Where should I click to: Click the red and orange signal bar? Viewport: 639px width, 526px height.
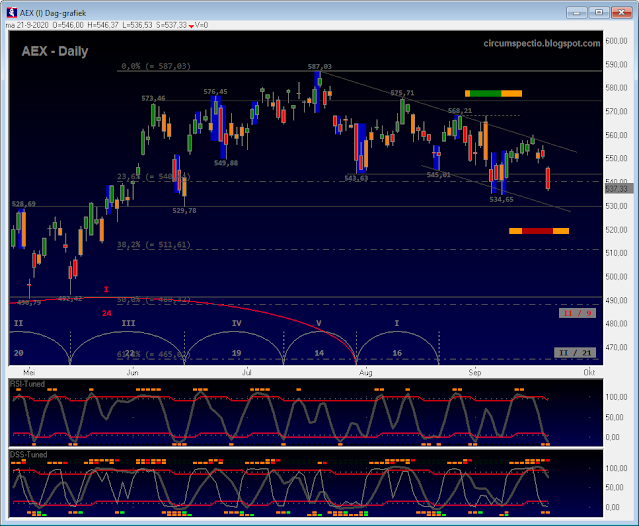(539, 231)
